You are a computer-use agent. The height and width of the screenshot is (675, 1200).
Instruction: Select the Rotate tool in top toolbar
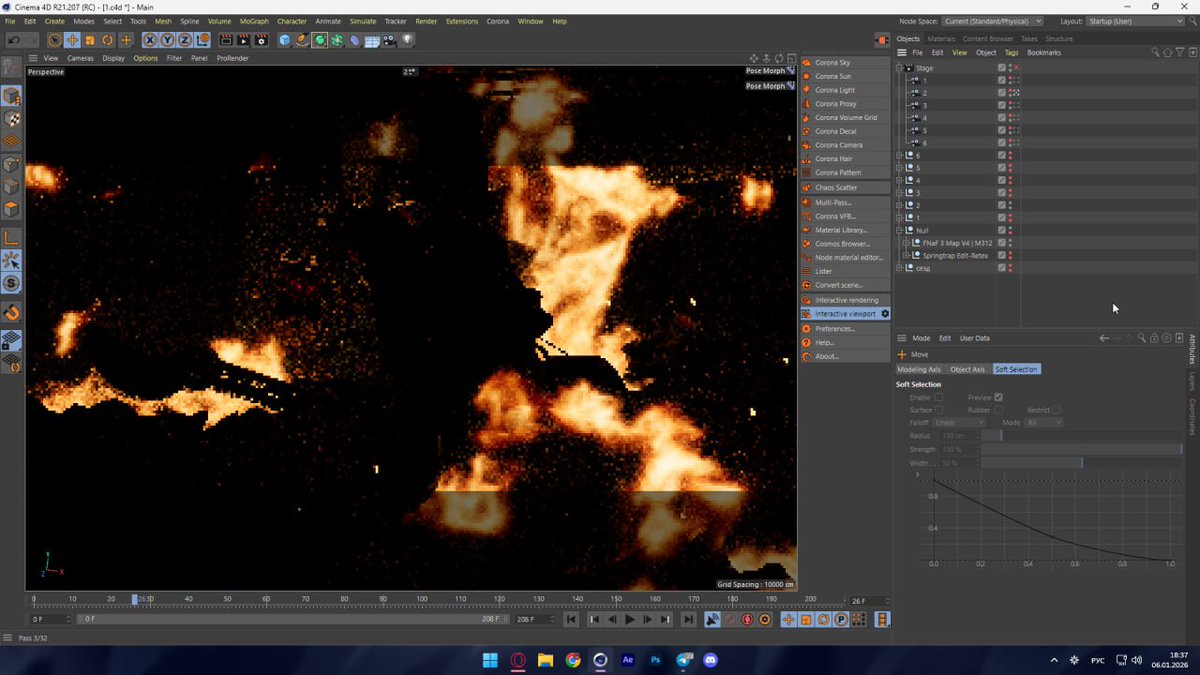click(x=108, y=40)
